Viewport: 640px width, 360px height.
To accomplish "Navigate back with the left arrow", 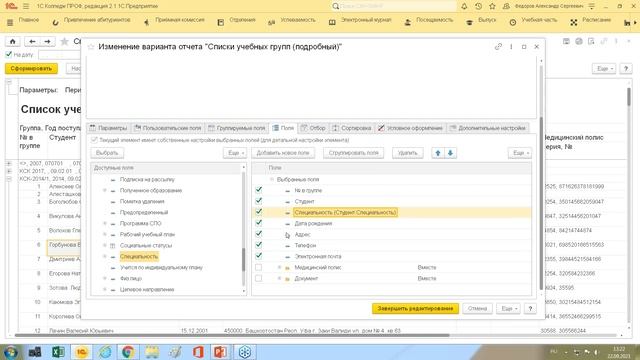I will click(x=32, y=41).
